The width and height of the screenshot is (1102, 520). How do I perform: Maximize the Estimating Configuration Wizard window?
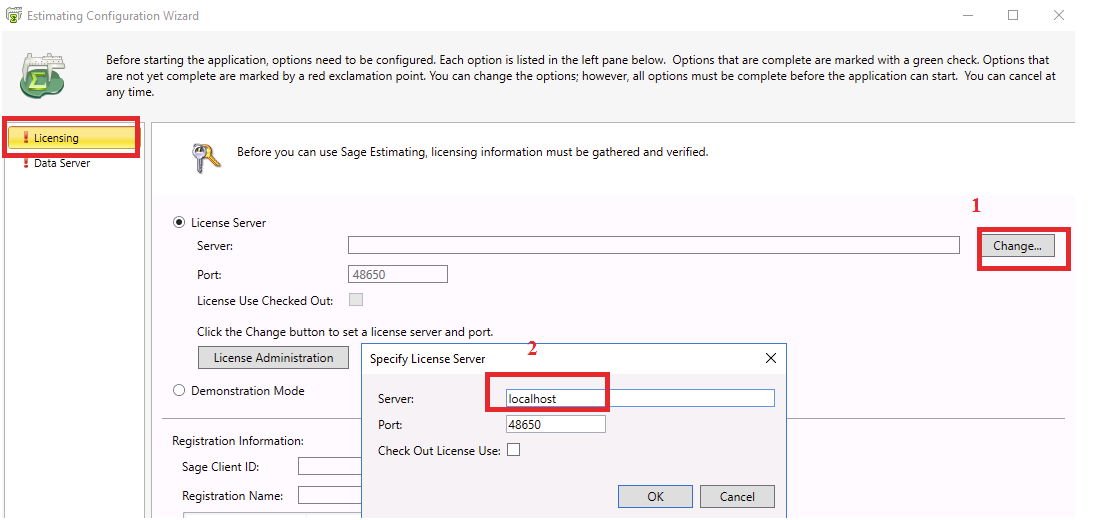click(x=1013, y=15)
